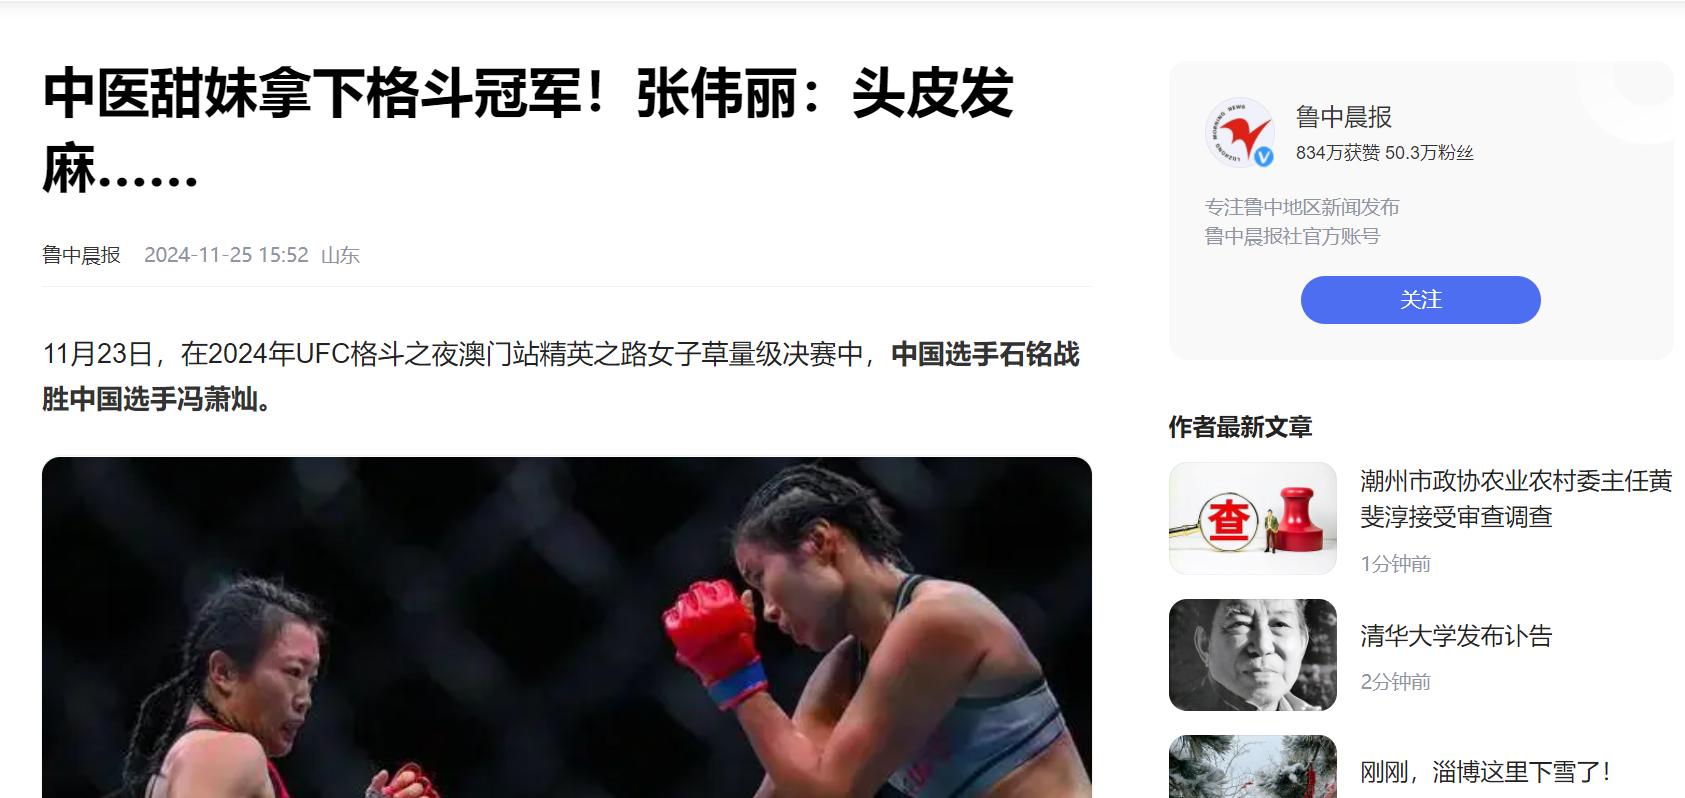Screen dimensions: 1685x798
Task: Open the 潮州市政协农业农村委主任 article title
Action: point(1516,499)
